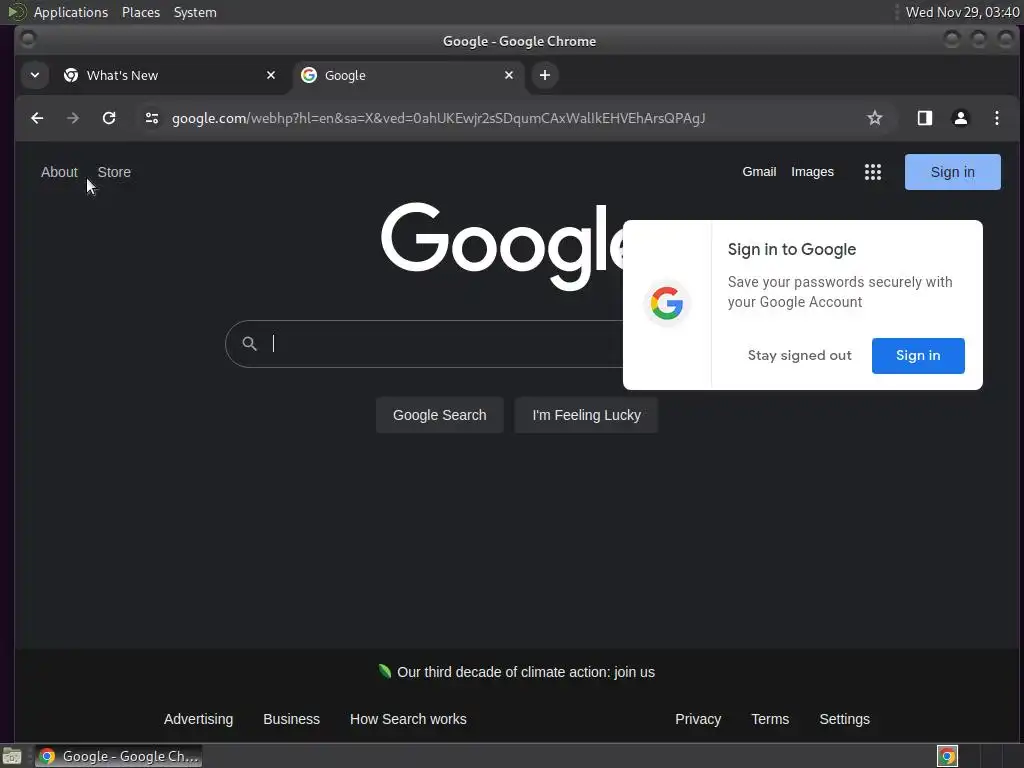This screenshot has width=1024, height=768.
Task: Open the Terms footer link
Action: [x=770, y=719]
